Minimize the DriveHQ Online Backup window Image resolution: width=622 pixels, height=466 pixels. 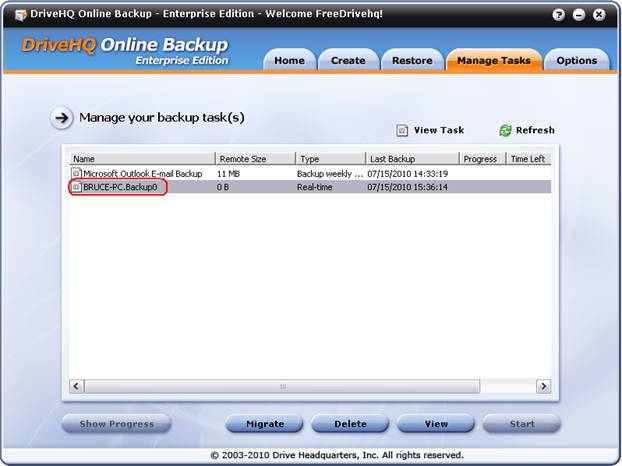579,15
